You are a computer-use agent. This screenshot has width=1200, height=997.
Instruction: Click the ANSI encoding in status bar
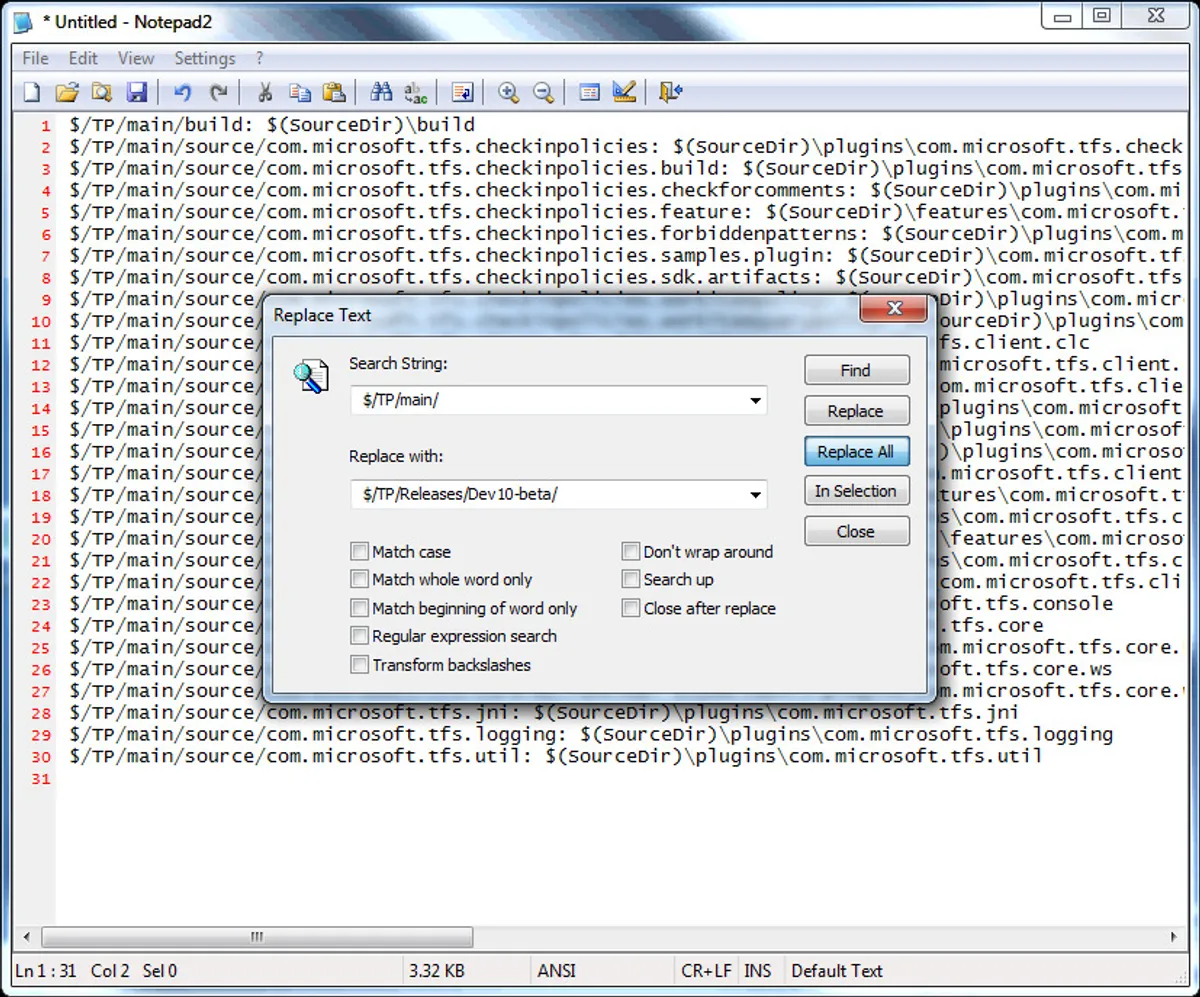click(x=557, y=970)
